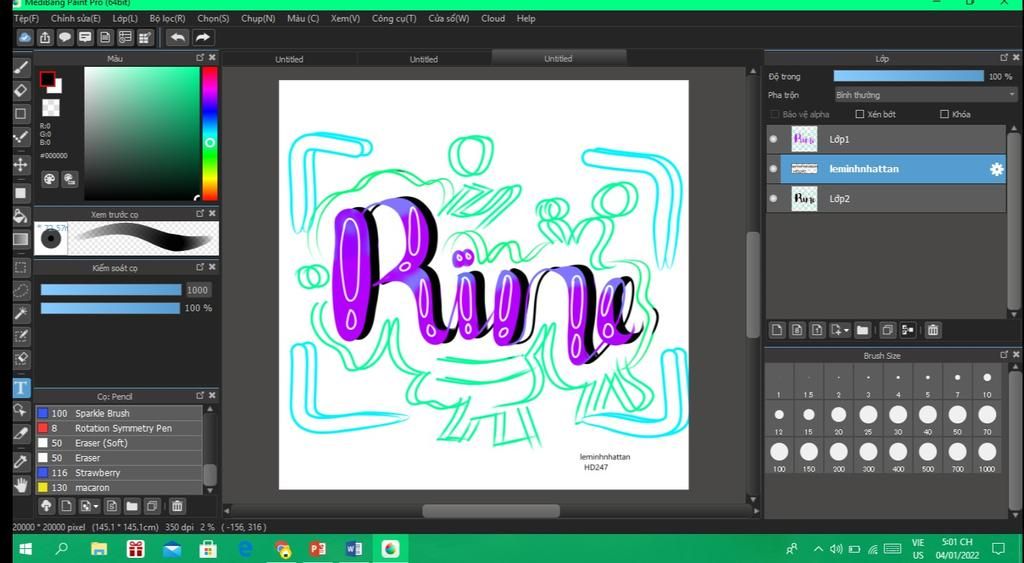Click the foreground black color swatch
The height and width of the screenshot is (563, 1024).
(47, 80)
